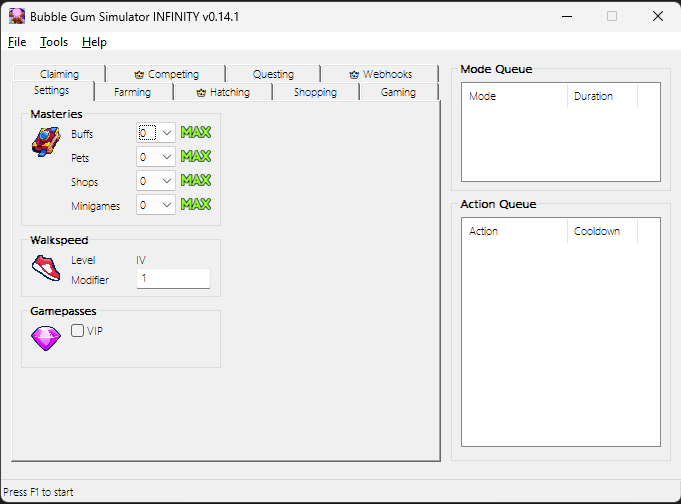
Task: Click the Action column header
Action: click(x=514, y=231)
